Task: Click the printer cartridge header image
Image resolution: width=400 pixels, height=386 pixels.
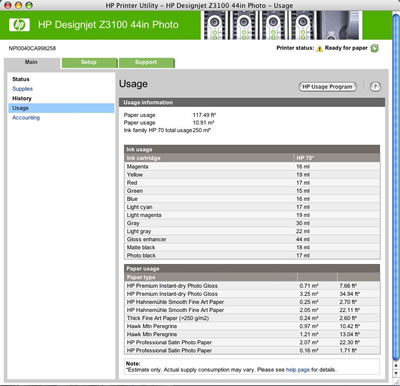Action: [x=281, y=25]
